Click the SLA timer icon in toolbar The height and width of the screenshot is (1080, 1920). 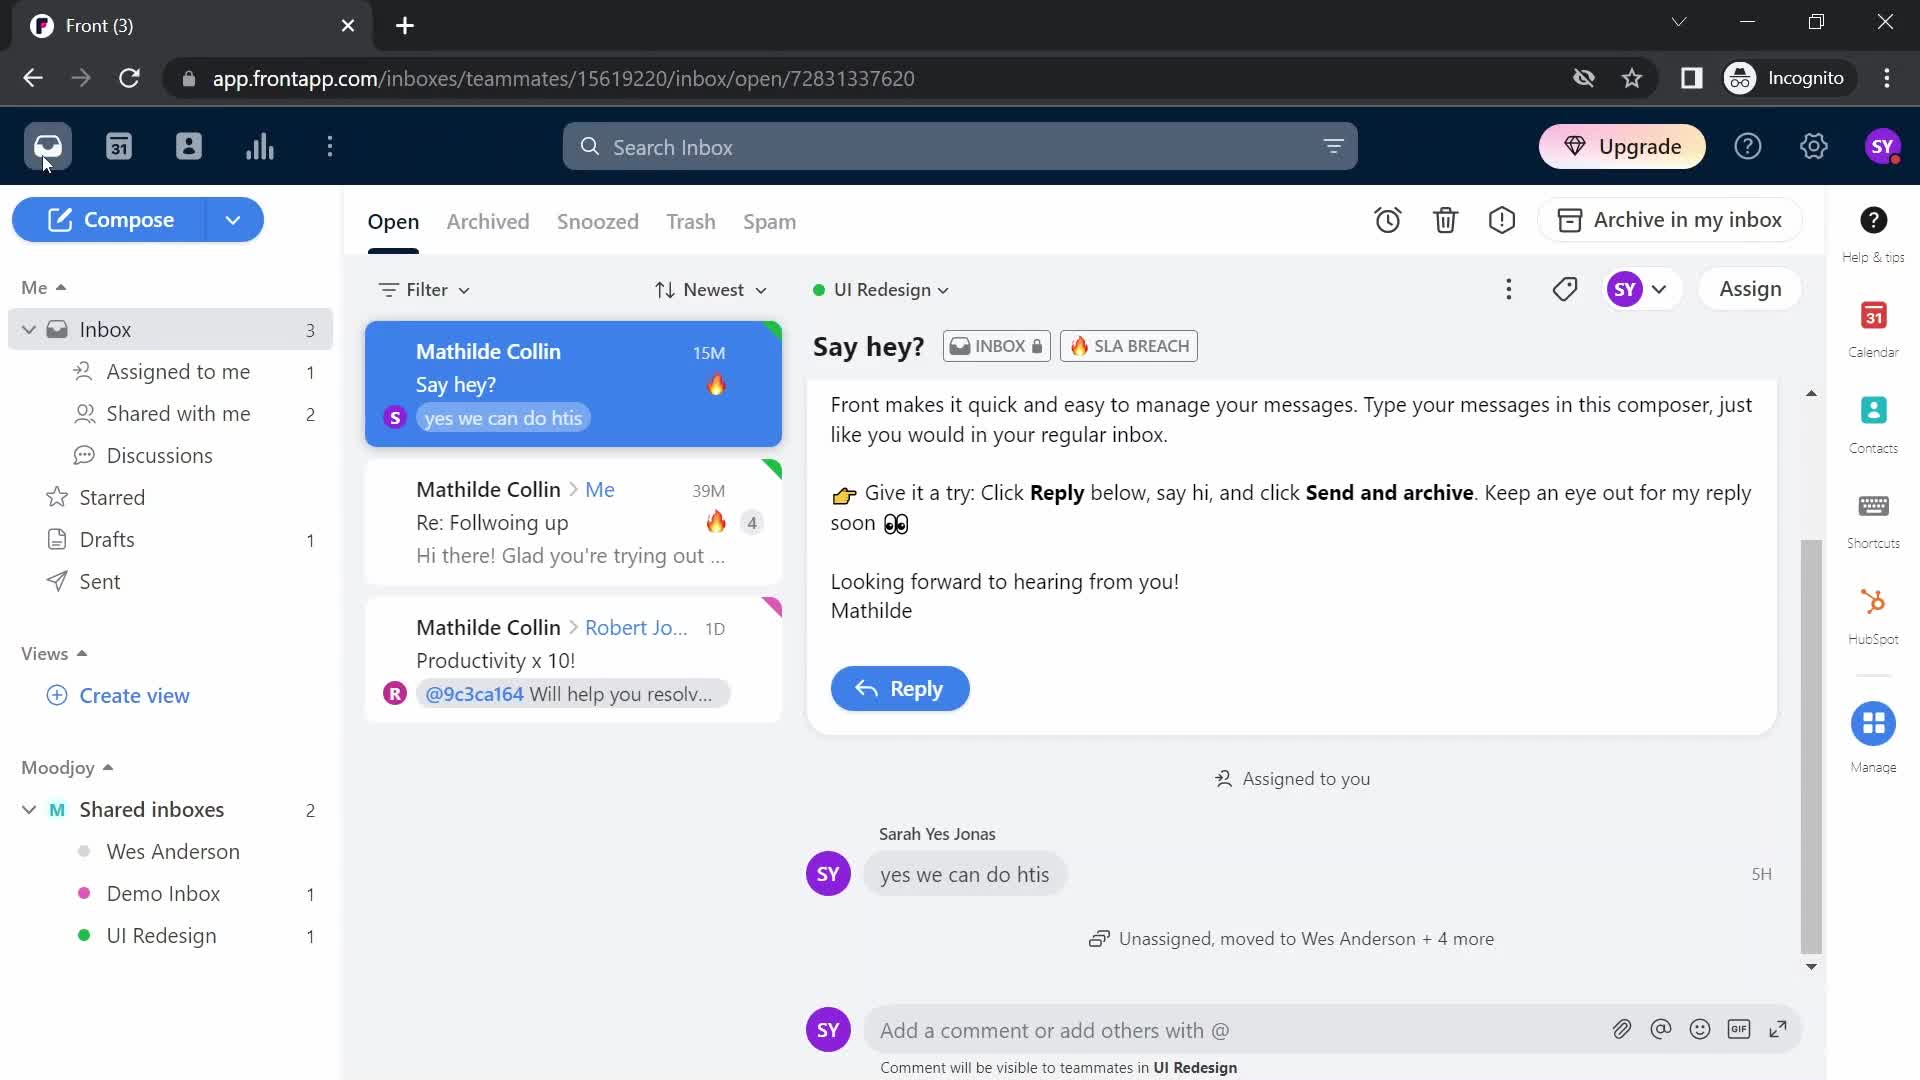tap(1389, 220)
